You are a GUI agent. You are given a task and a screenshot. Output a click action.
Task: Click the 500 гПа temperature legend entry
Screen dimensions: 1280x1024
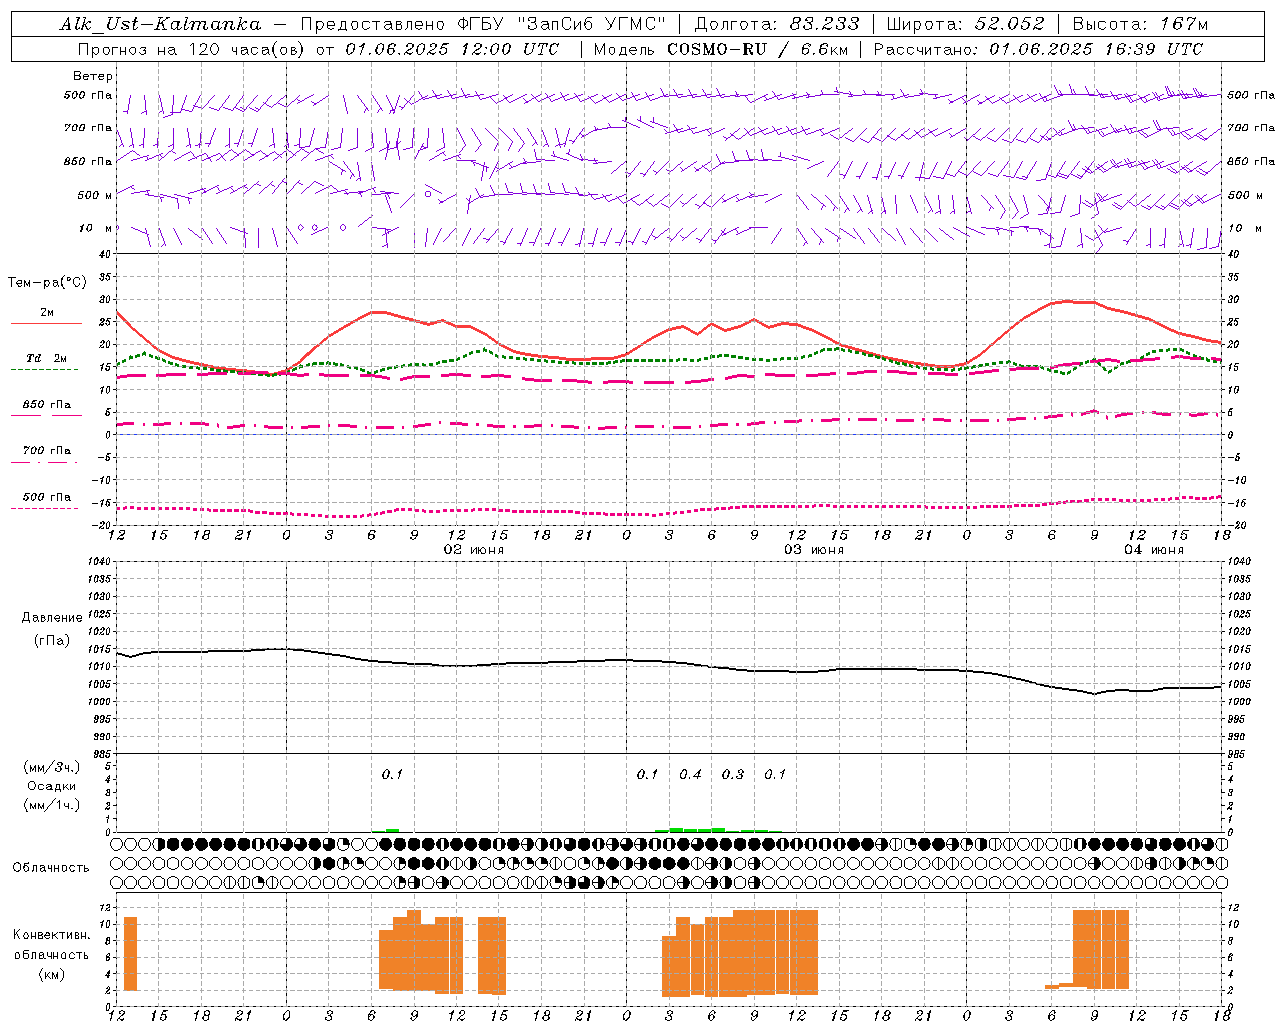point(47,497)
